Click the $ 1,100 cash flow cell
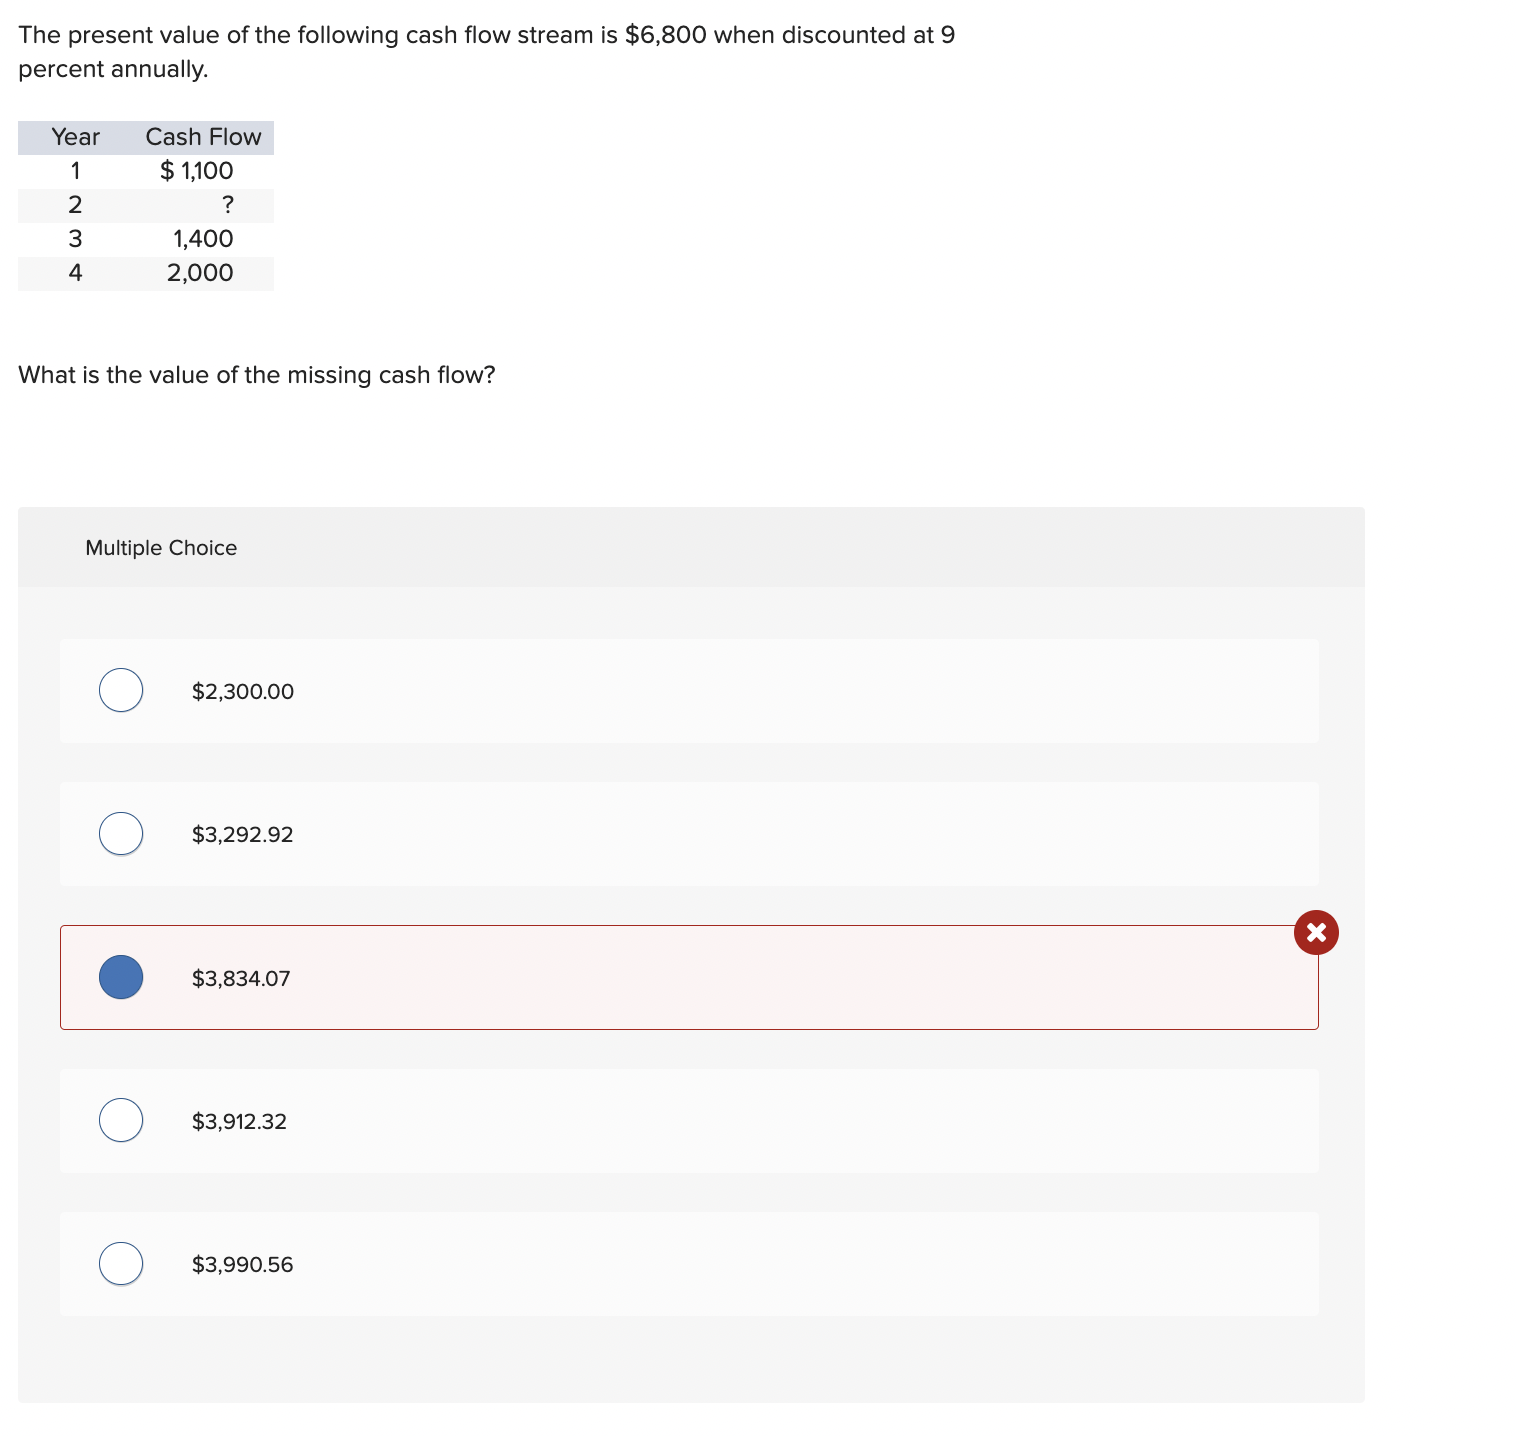The height and width of the screenshot is (1436, 1516). pos(197,171)
